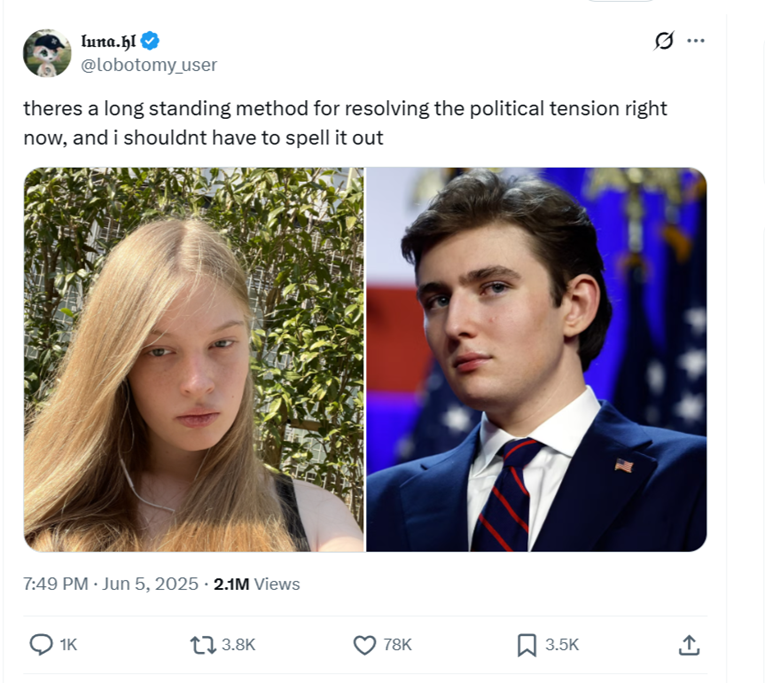Click the luna.hl display name

point(107,41)
